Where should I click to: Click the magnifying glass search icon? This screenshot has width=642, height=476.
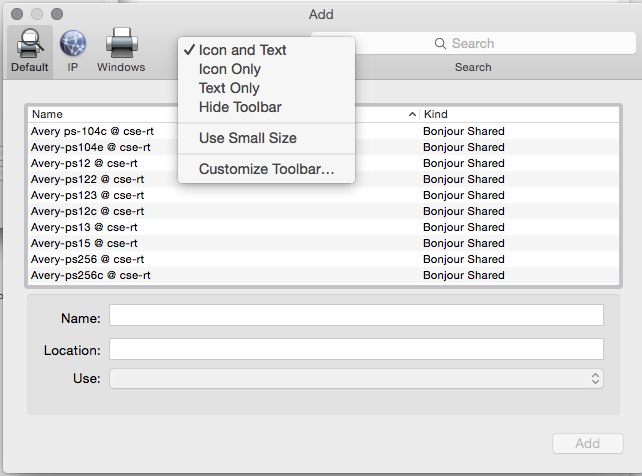point(440,44)
